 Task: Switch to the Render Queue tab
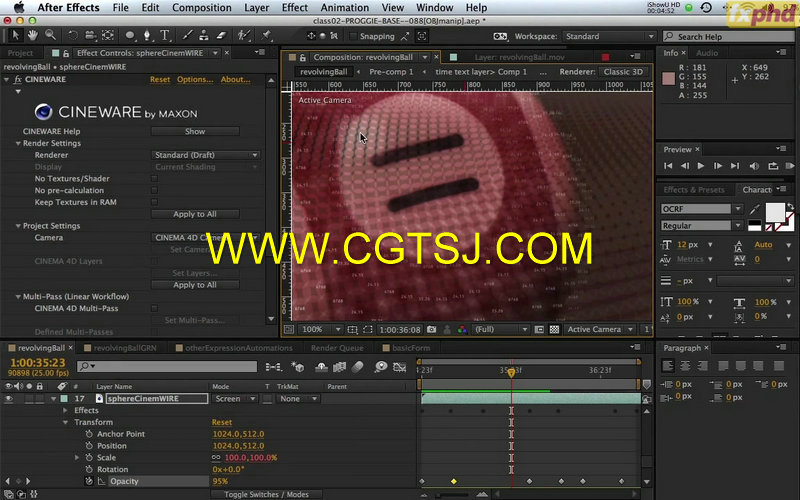337,348
